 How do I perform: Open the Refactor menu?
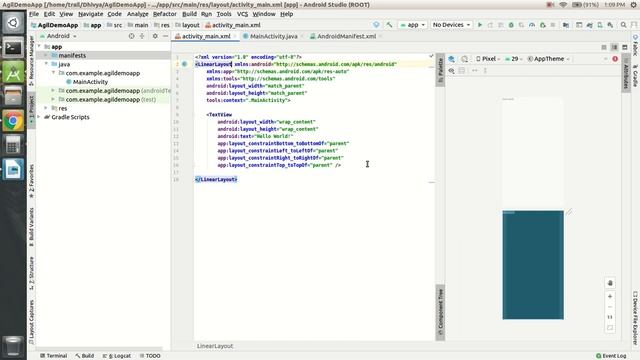164,14
